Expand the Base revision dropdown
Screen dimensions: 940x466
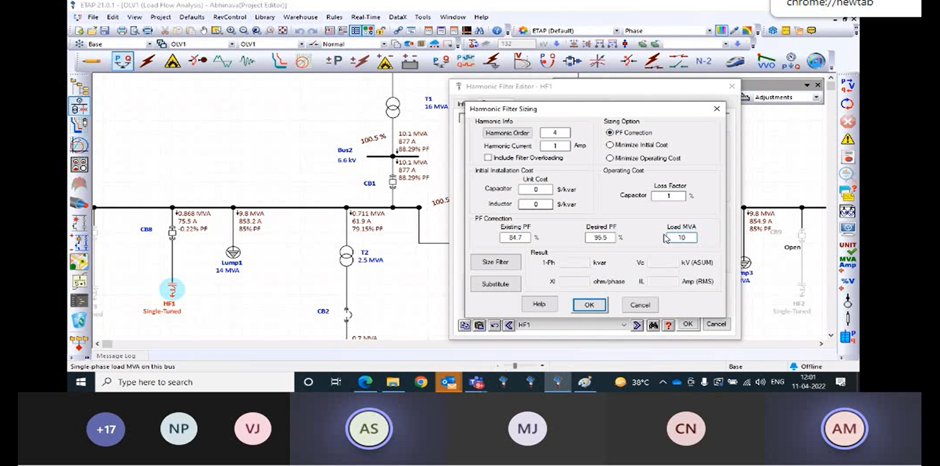(150, 44)
